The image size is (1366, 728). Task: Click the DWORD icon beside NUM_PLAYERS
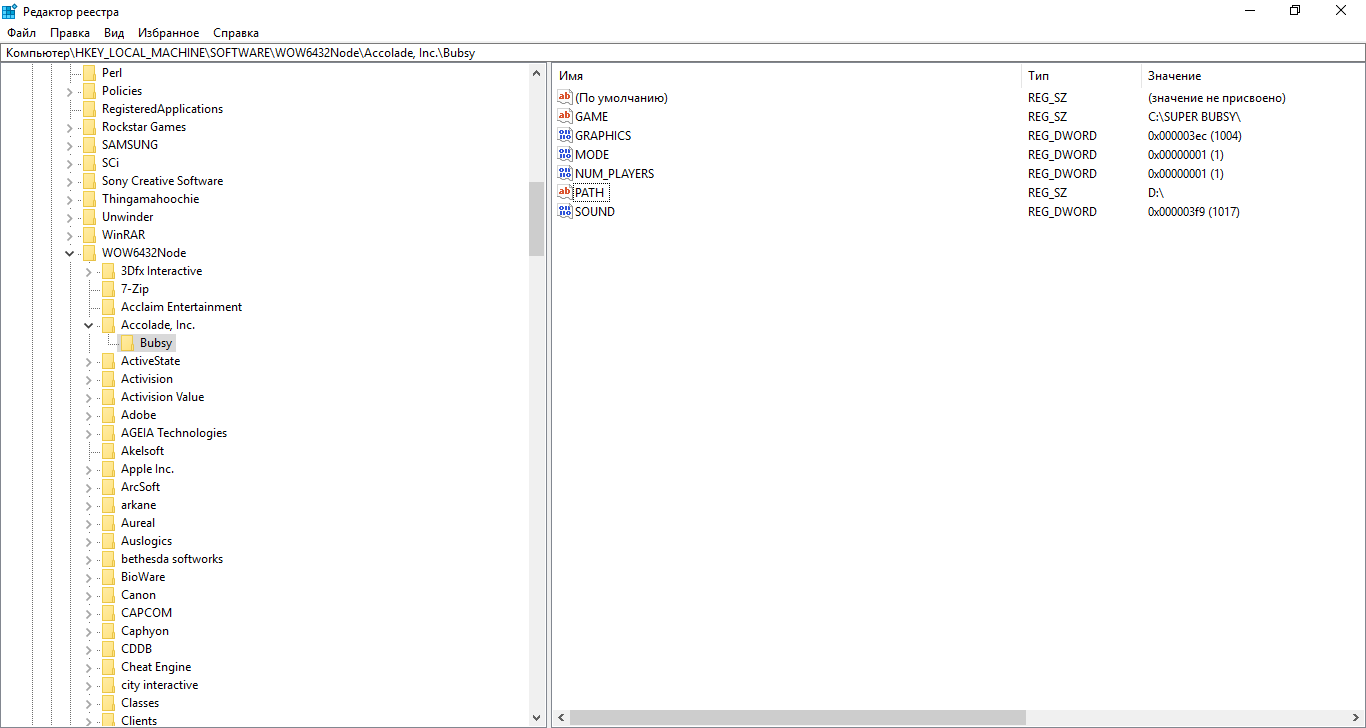(564, 173)
